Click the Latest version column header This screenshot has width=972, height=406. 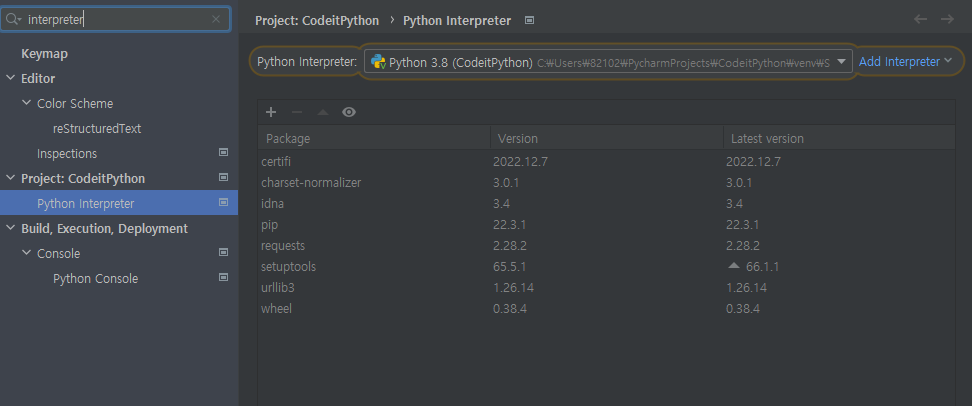click(767, 139)
